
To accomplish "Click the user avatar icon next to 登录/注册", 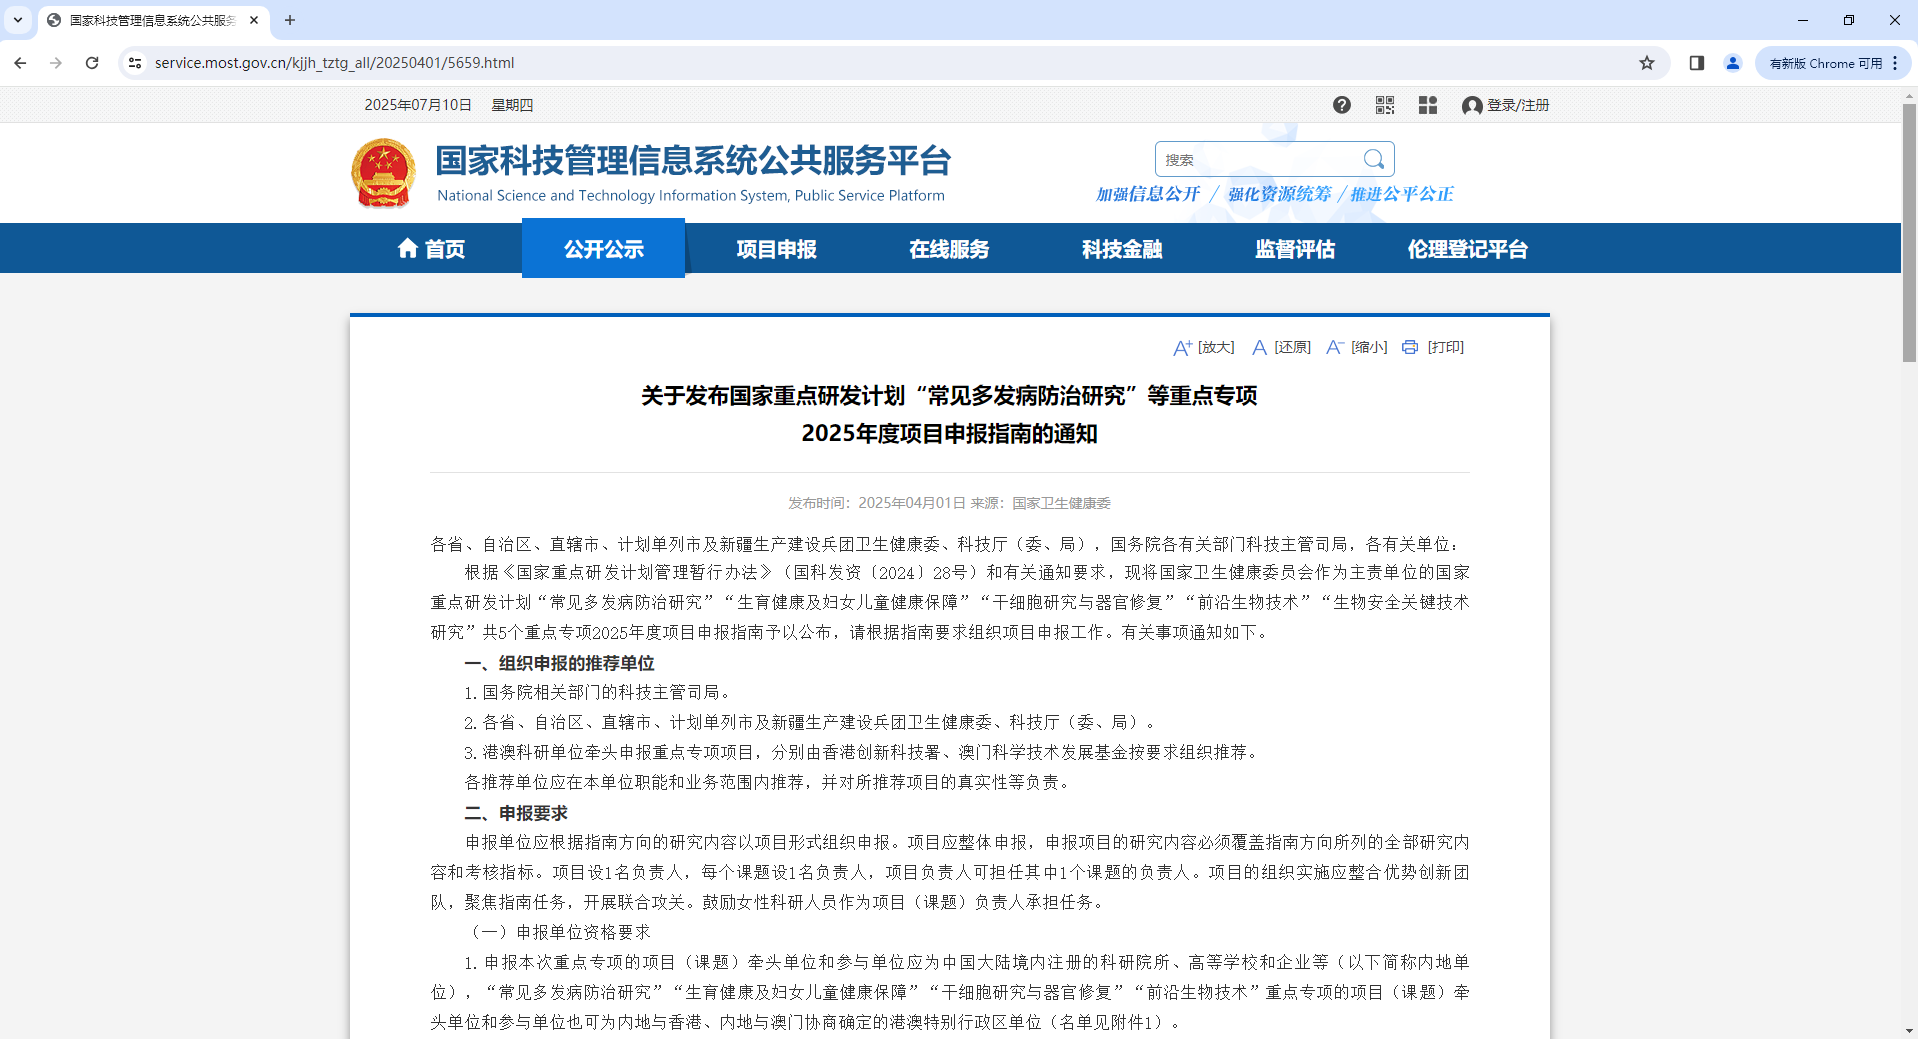I will point(1470,105).
